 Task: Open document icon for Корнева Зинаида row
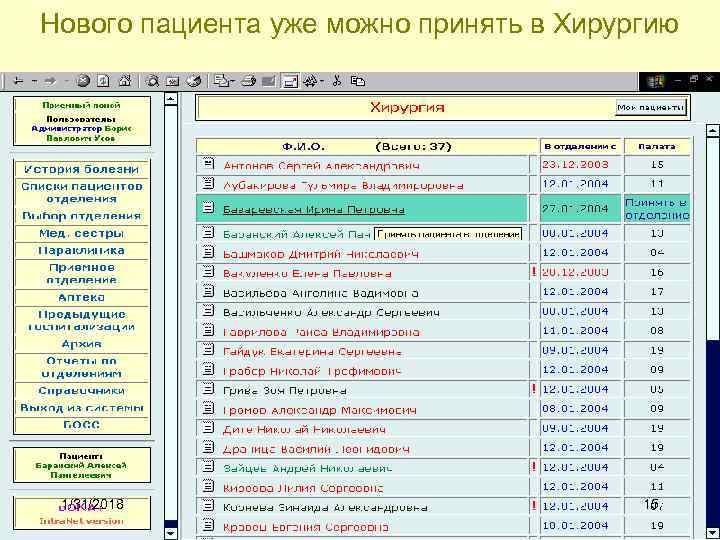208,506
